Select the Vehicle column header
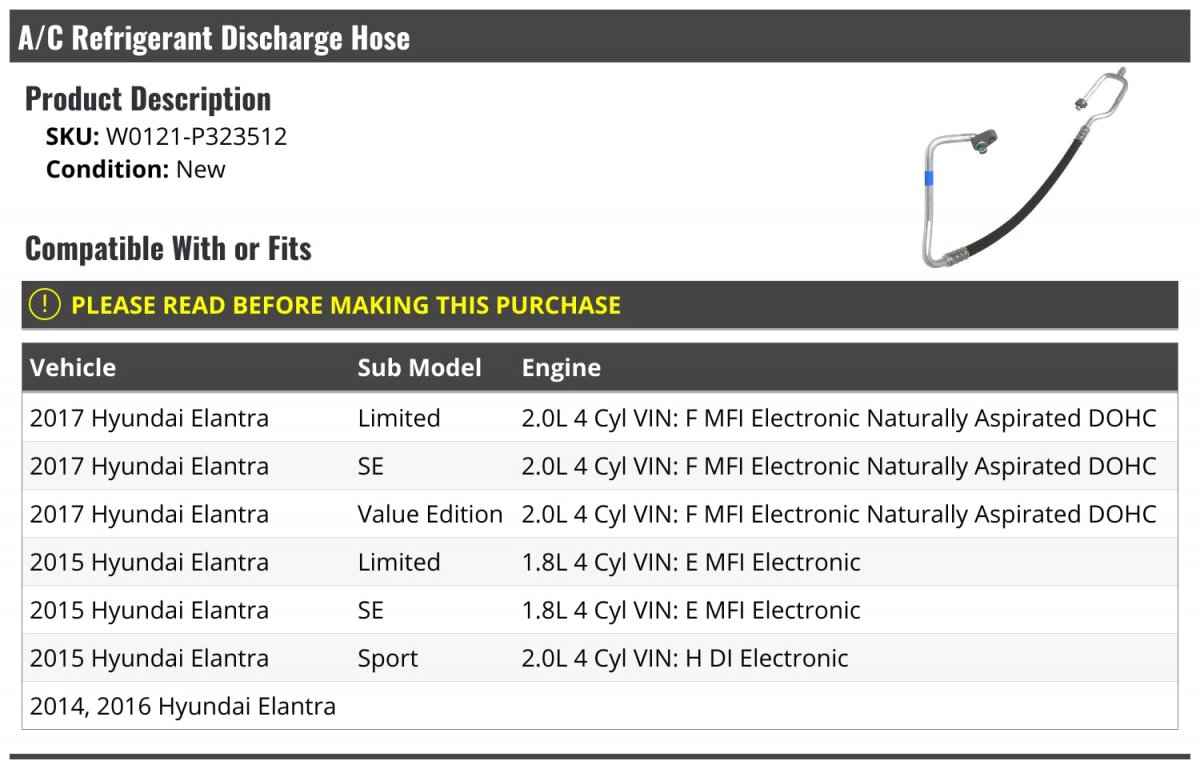The image size is (1200, 769). click(73, 367)
